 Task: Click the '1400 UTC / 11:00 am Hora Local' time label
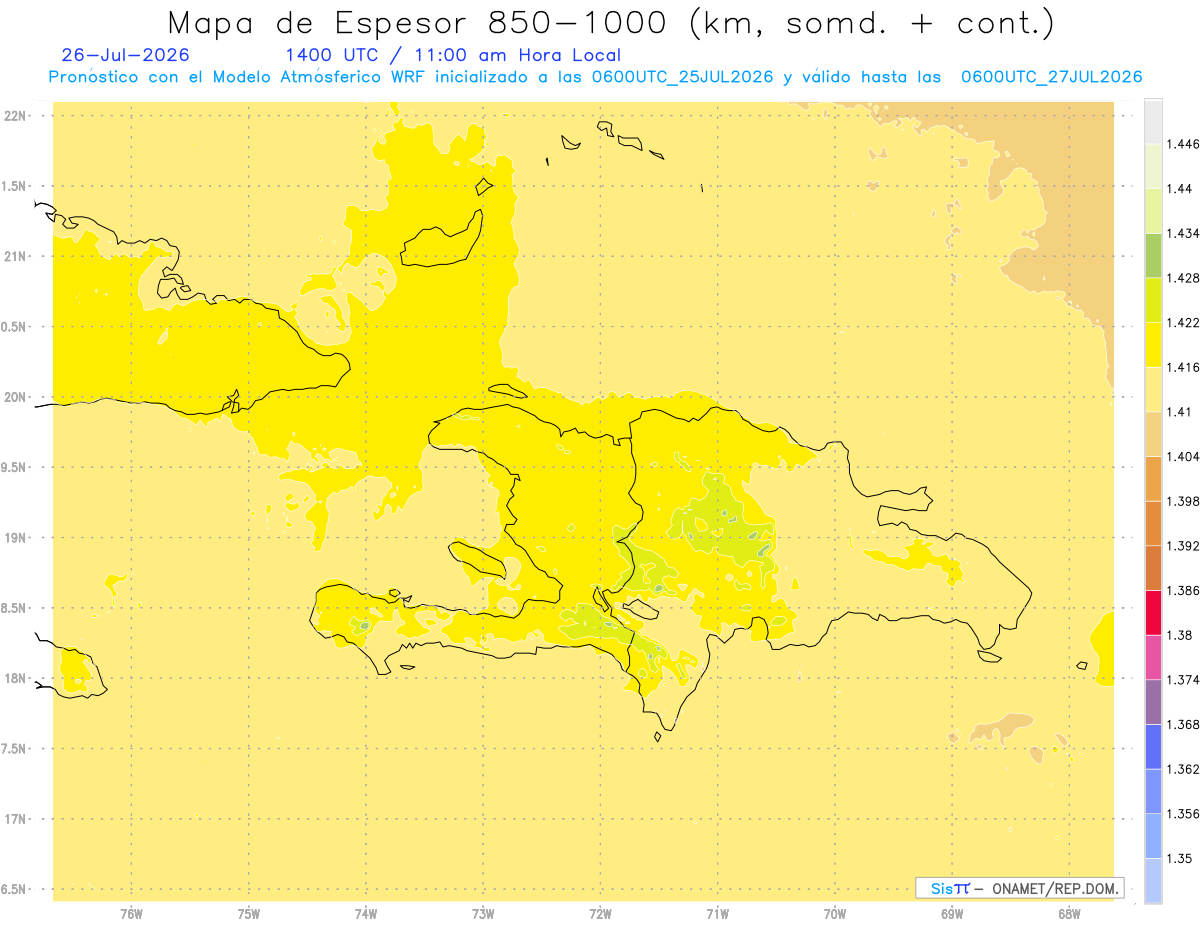pyautogui.click(x=453, y=55)
